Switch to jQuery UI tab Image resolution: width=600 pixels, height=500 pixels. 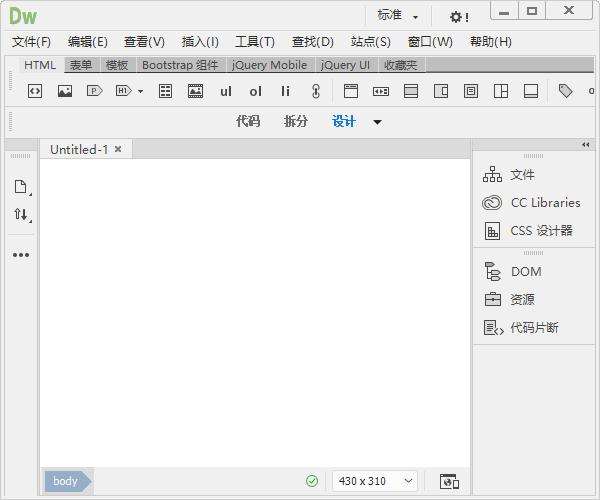click(345, 65)
